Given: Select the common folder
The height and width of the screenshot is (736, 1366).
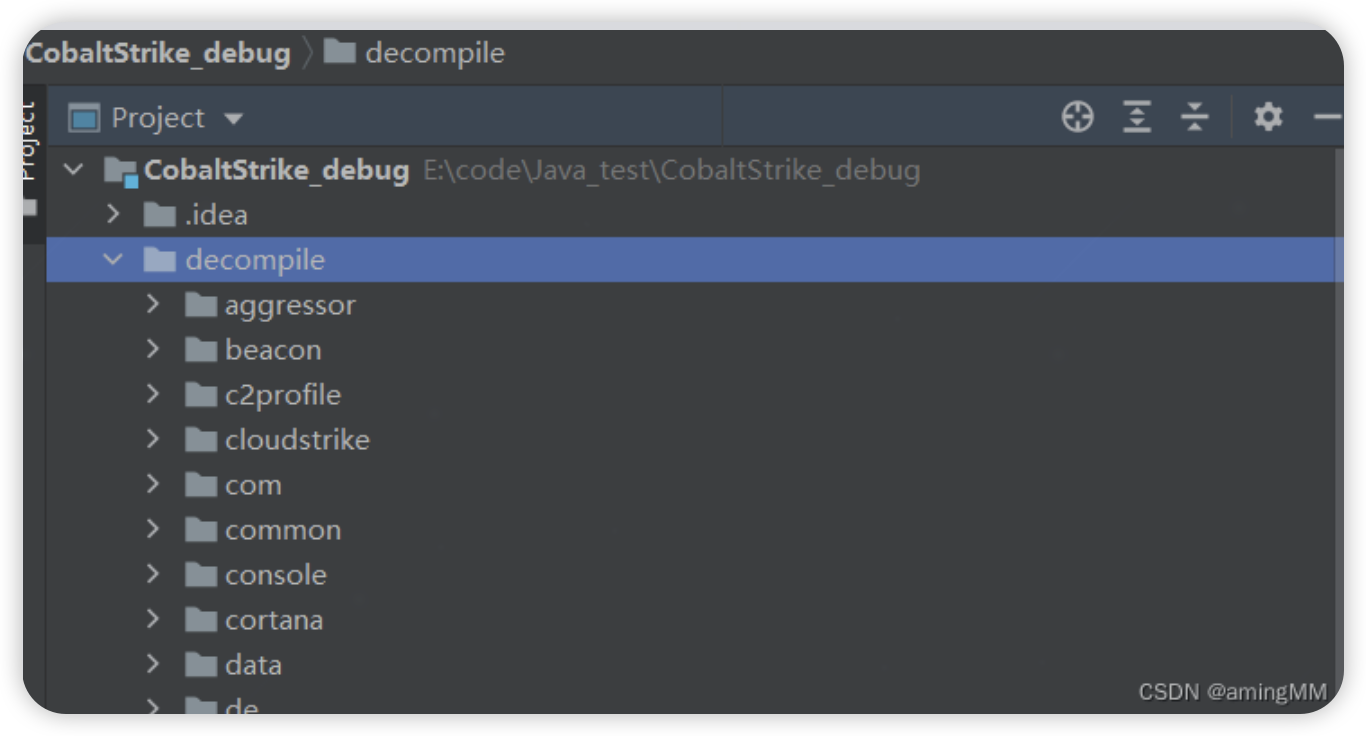Looking at the screenshot, I should click(x=282, y=530).
